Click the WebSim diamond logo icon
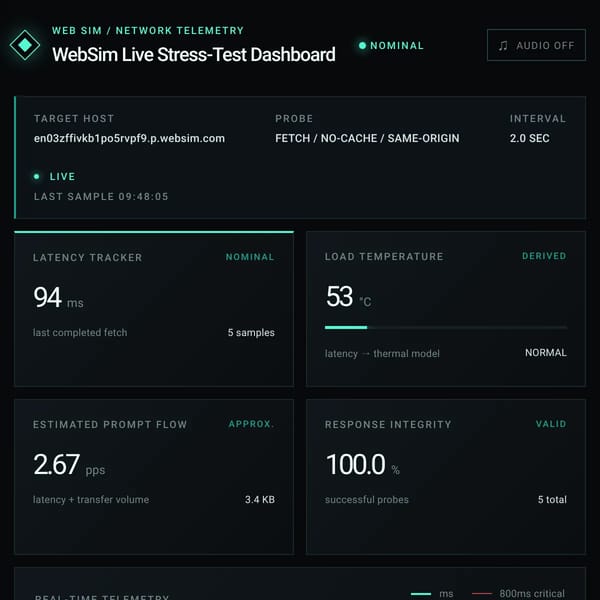 click(25, 45)
